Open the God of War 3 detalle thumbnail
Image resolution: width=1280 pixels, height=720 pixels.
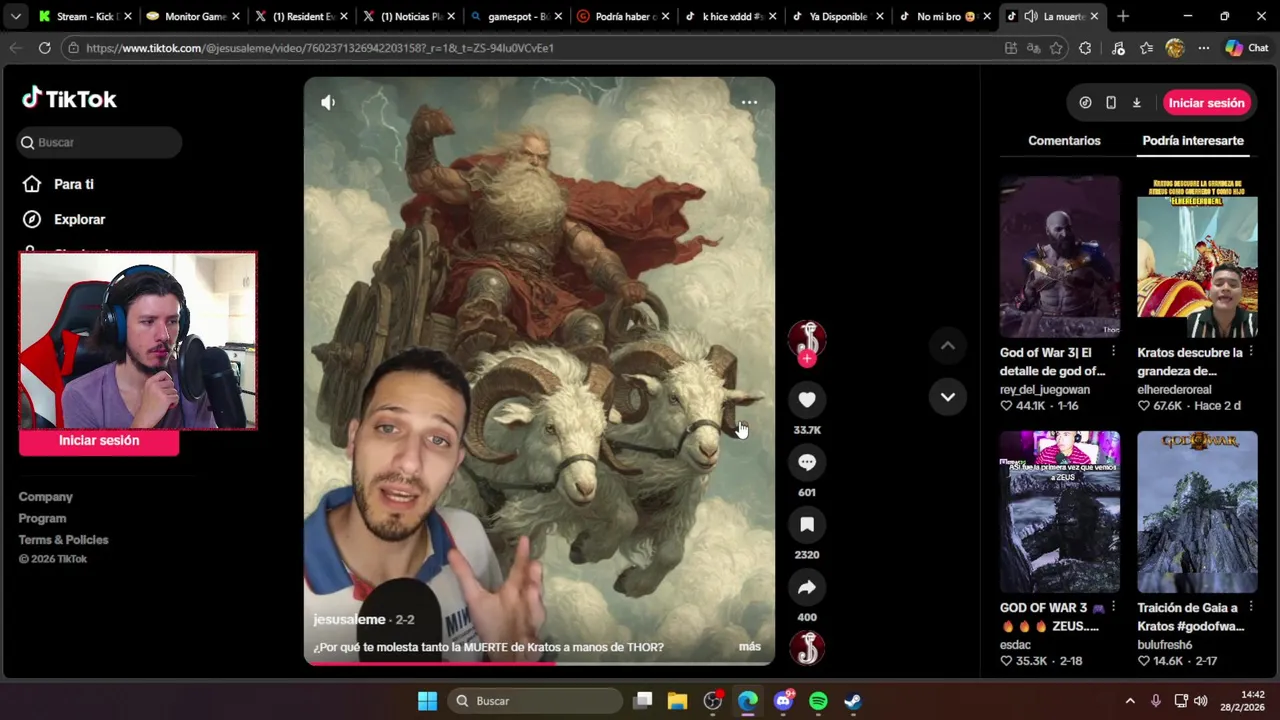[x=1060, y=257]
